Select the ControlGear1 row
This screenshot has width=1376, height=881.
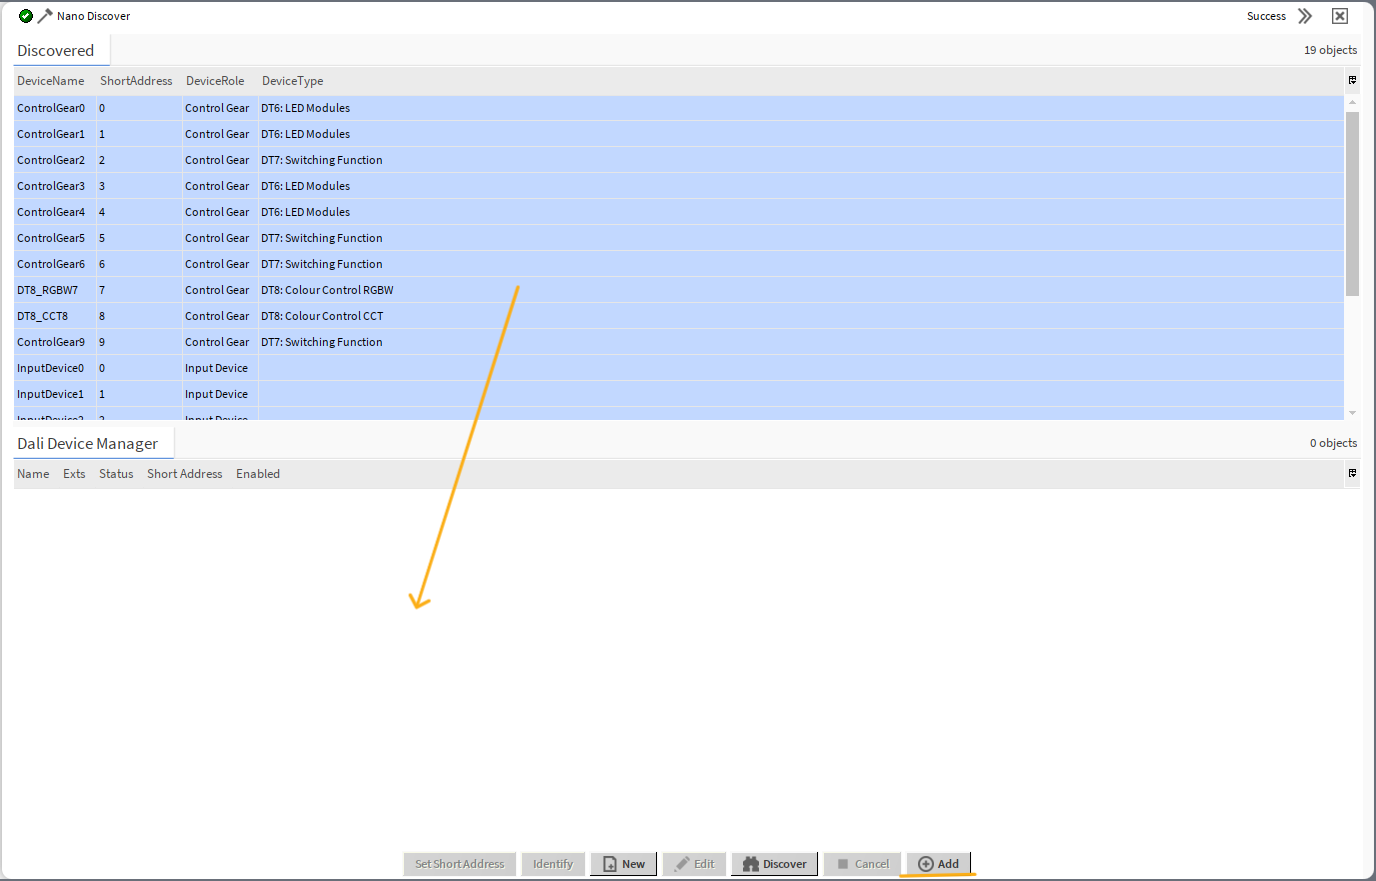(x=679, y=134)
